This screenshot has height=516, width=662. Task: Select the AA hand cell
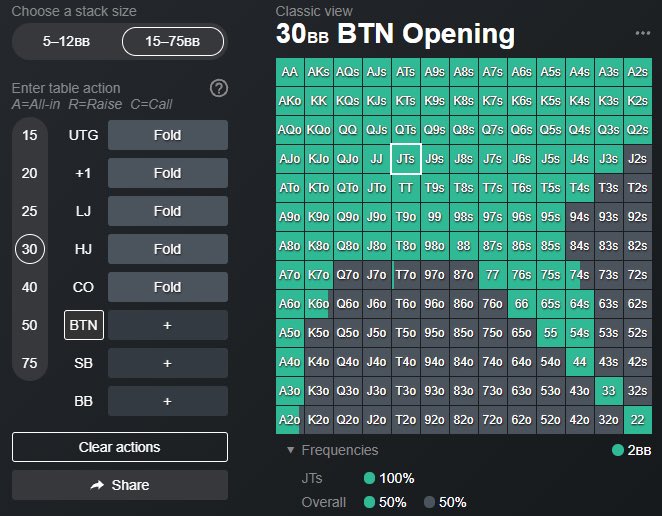(290, 72)
